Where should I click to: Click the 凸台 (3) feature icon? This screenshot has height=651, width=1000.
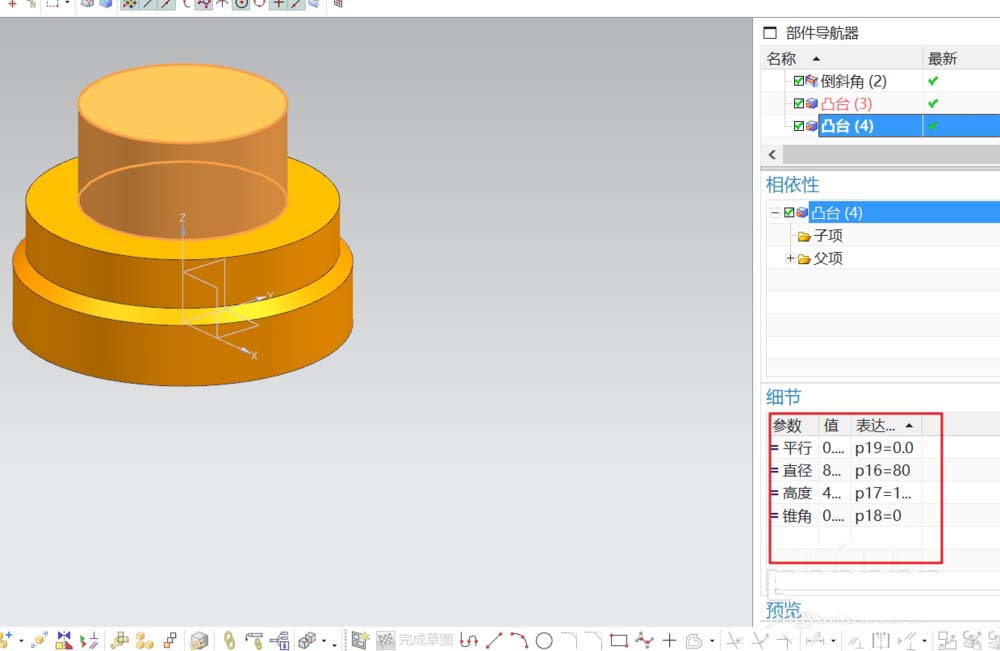coord(812,104)
